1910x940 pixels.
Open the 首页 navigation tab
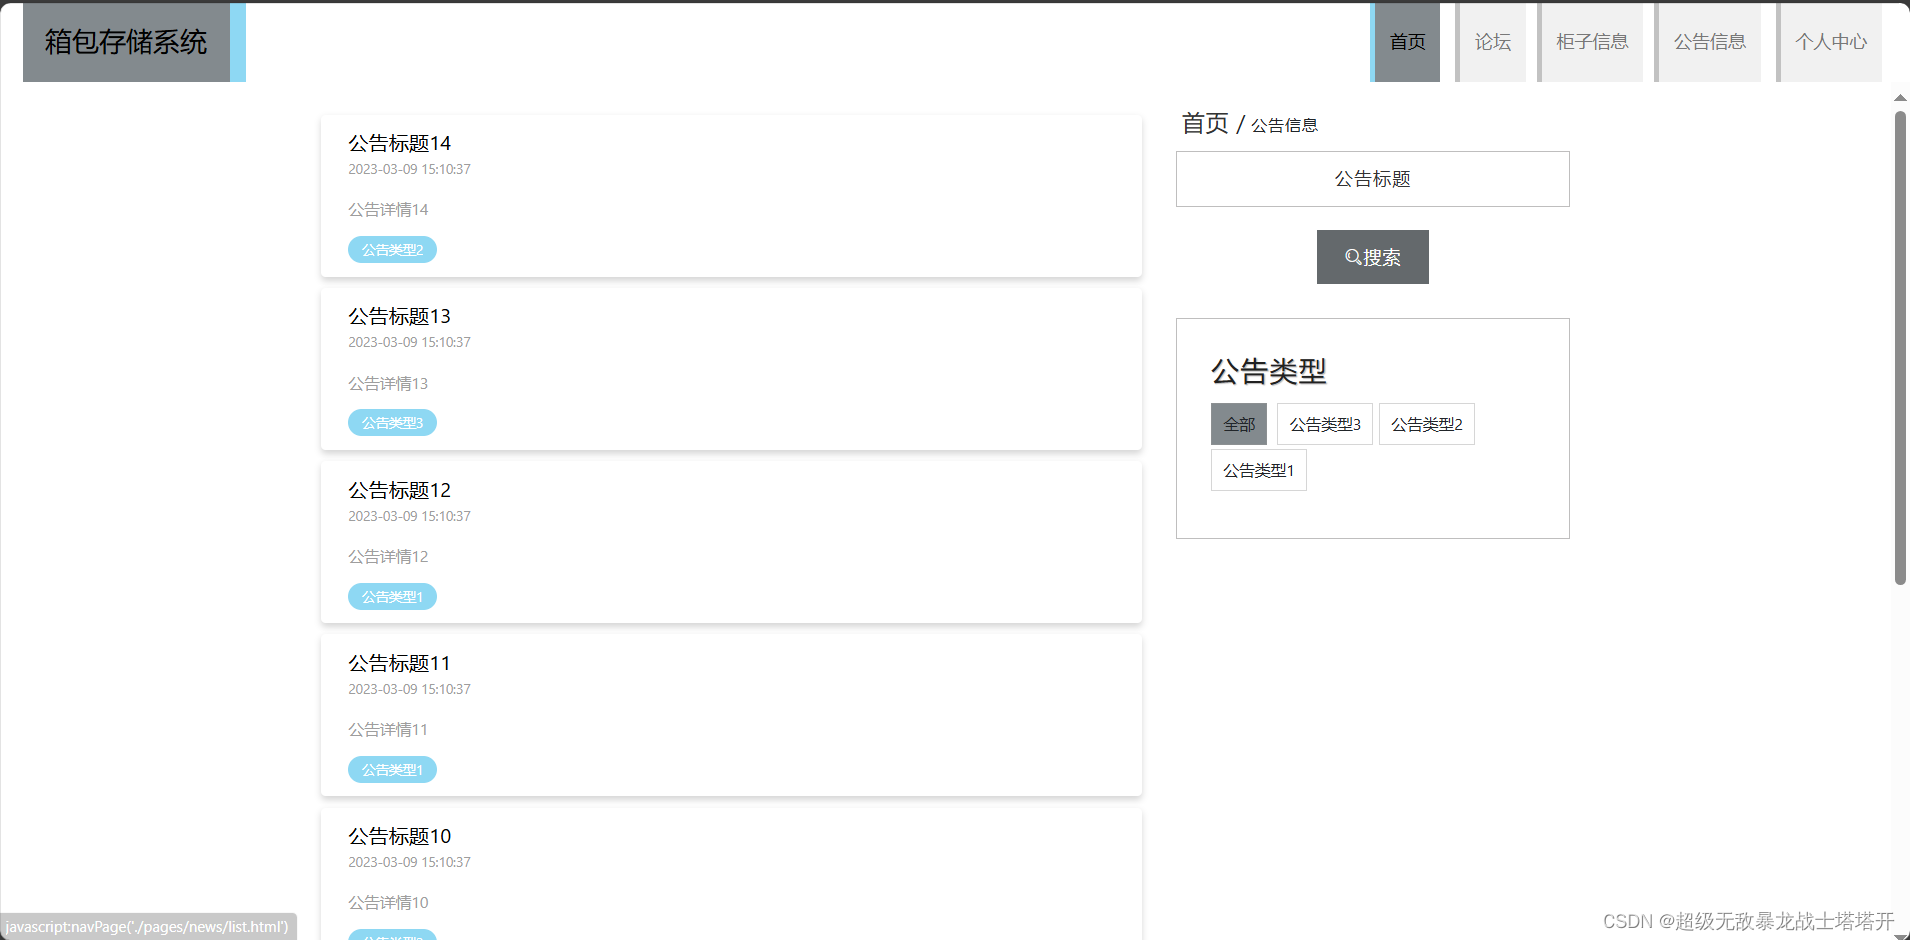pos(1406,42)
